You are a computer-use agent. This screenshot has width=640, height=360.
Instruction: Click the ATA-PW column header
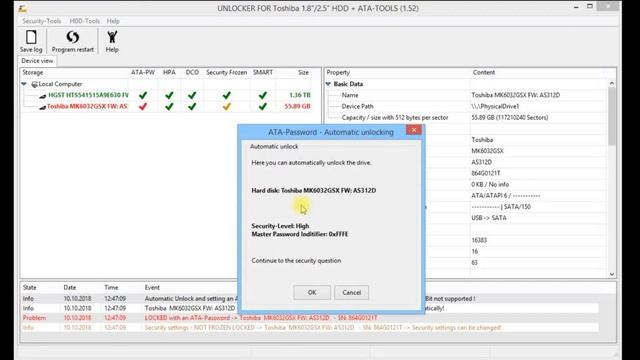click(143, 72)
